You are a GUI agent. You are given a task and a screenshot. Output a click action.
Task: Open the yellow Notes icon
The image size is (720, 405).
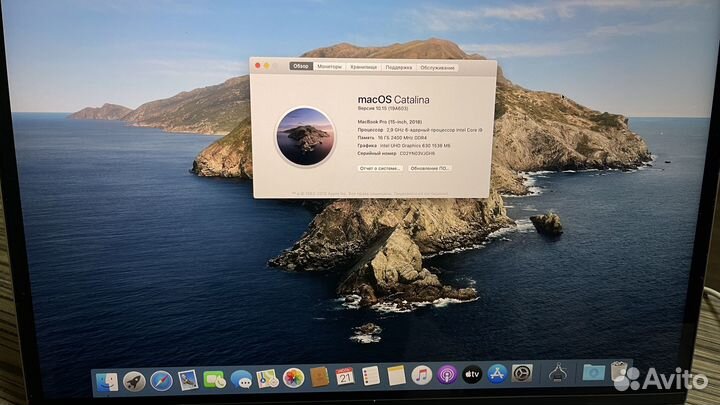pyautogui.click(x=396, y=376)
